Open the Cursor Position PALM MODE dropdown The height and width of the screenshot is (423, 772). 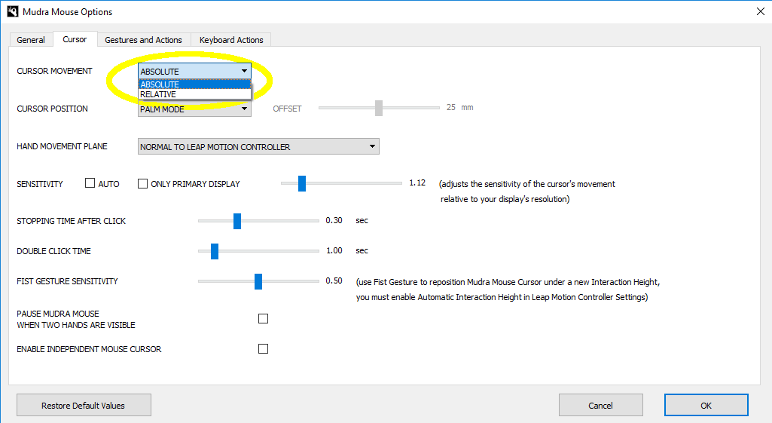pos(195,109)
